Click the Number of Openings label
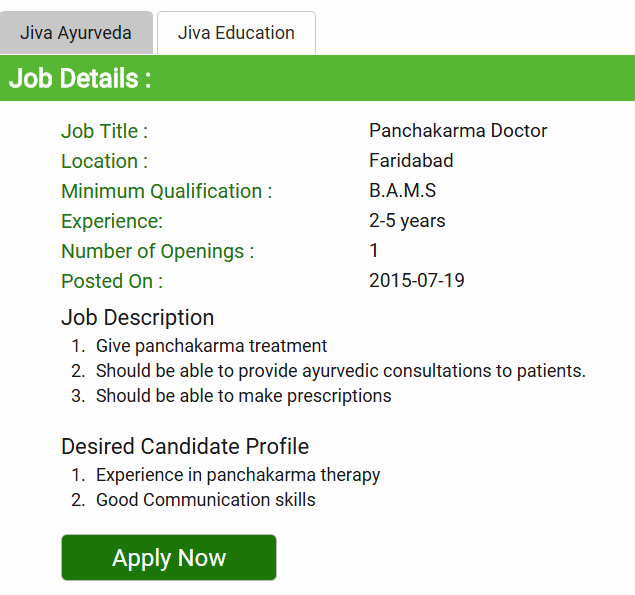The image size is (635, 595). coord(157,251)
